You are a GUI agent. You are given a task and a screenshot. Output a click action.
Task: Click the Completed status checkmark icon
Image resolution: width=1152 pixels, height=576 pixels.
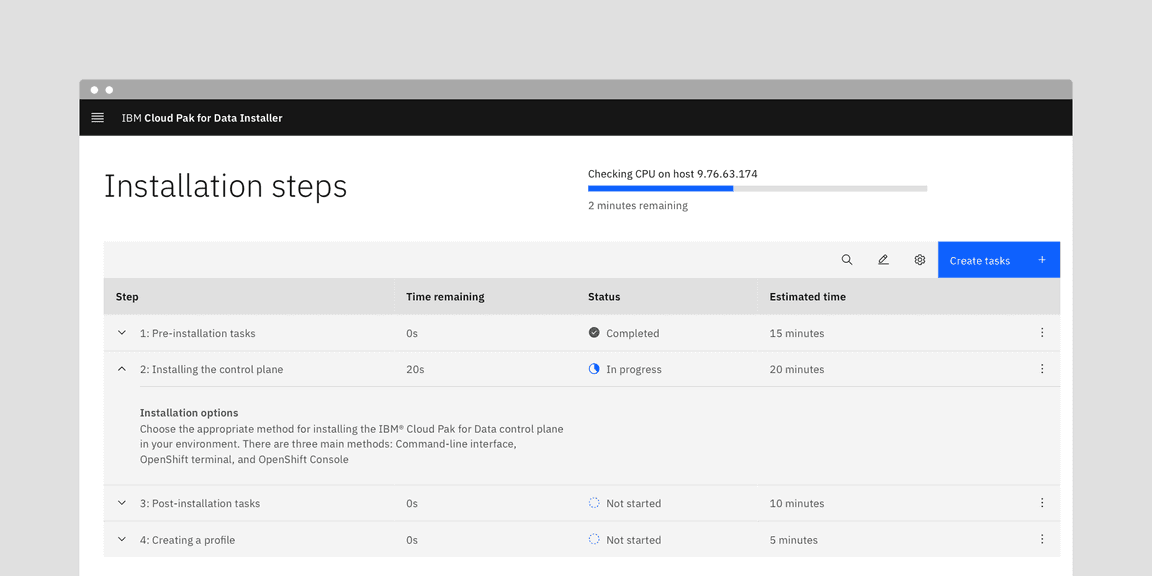point(594,333)
